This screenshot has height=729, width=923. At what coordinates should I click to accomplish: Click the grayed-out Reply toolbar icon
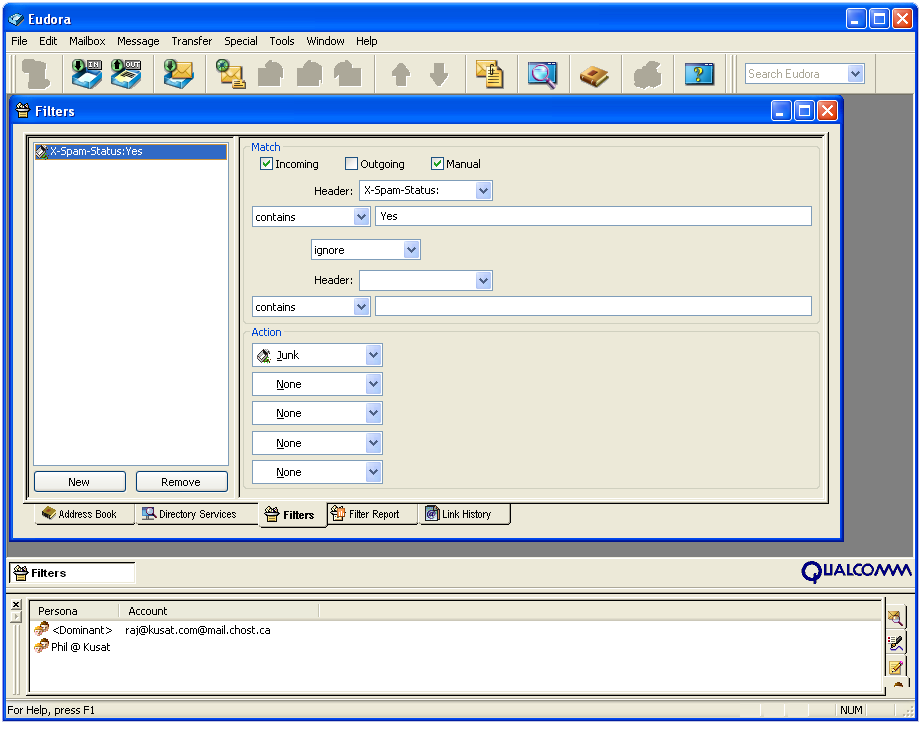tap(270, 74)
